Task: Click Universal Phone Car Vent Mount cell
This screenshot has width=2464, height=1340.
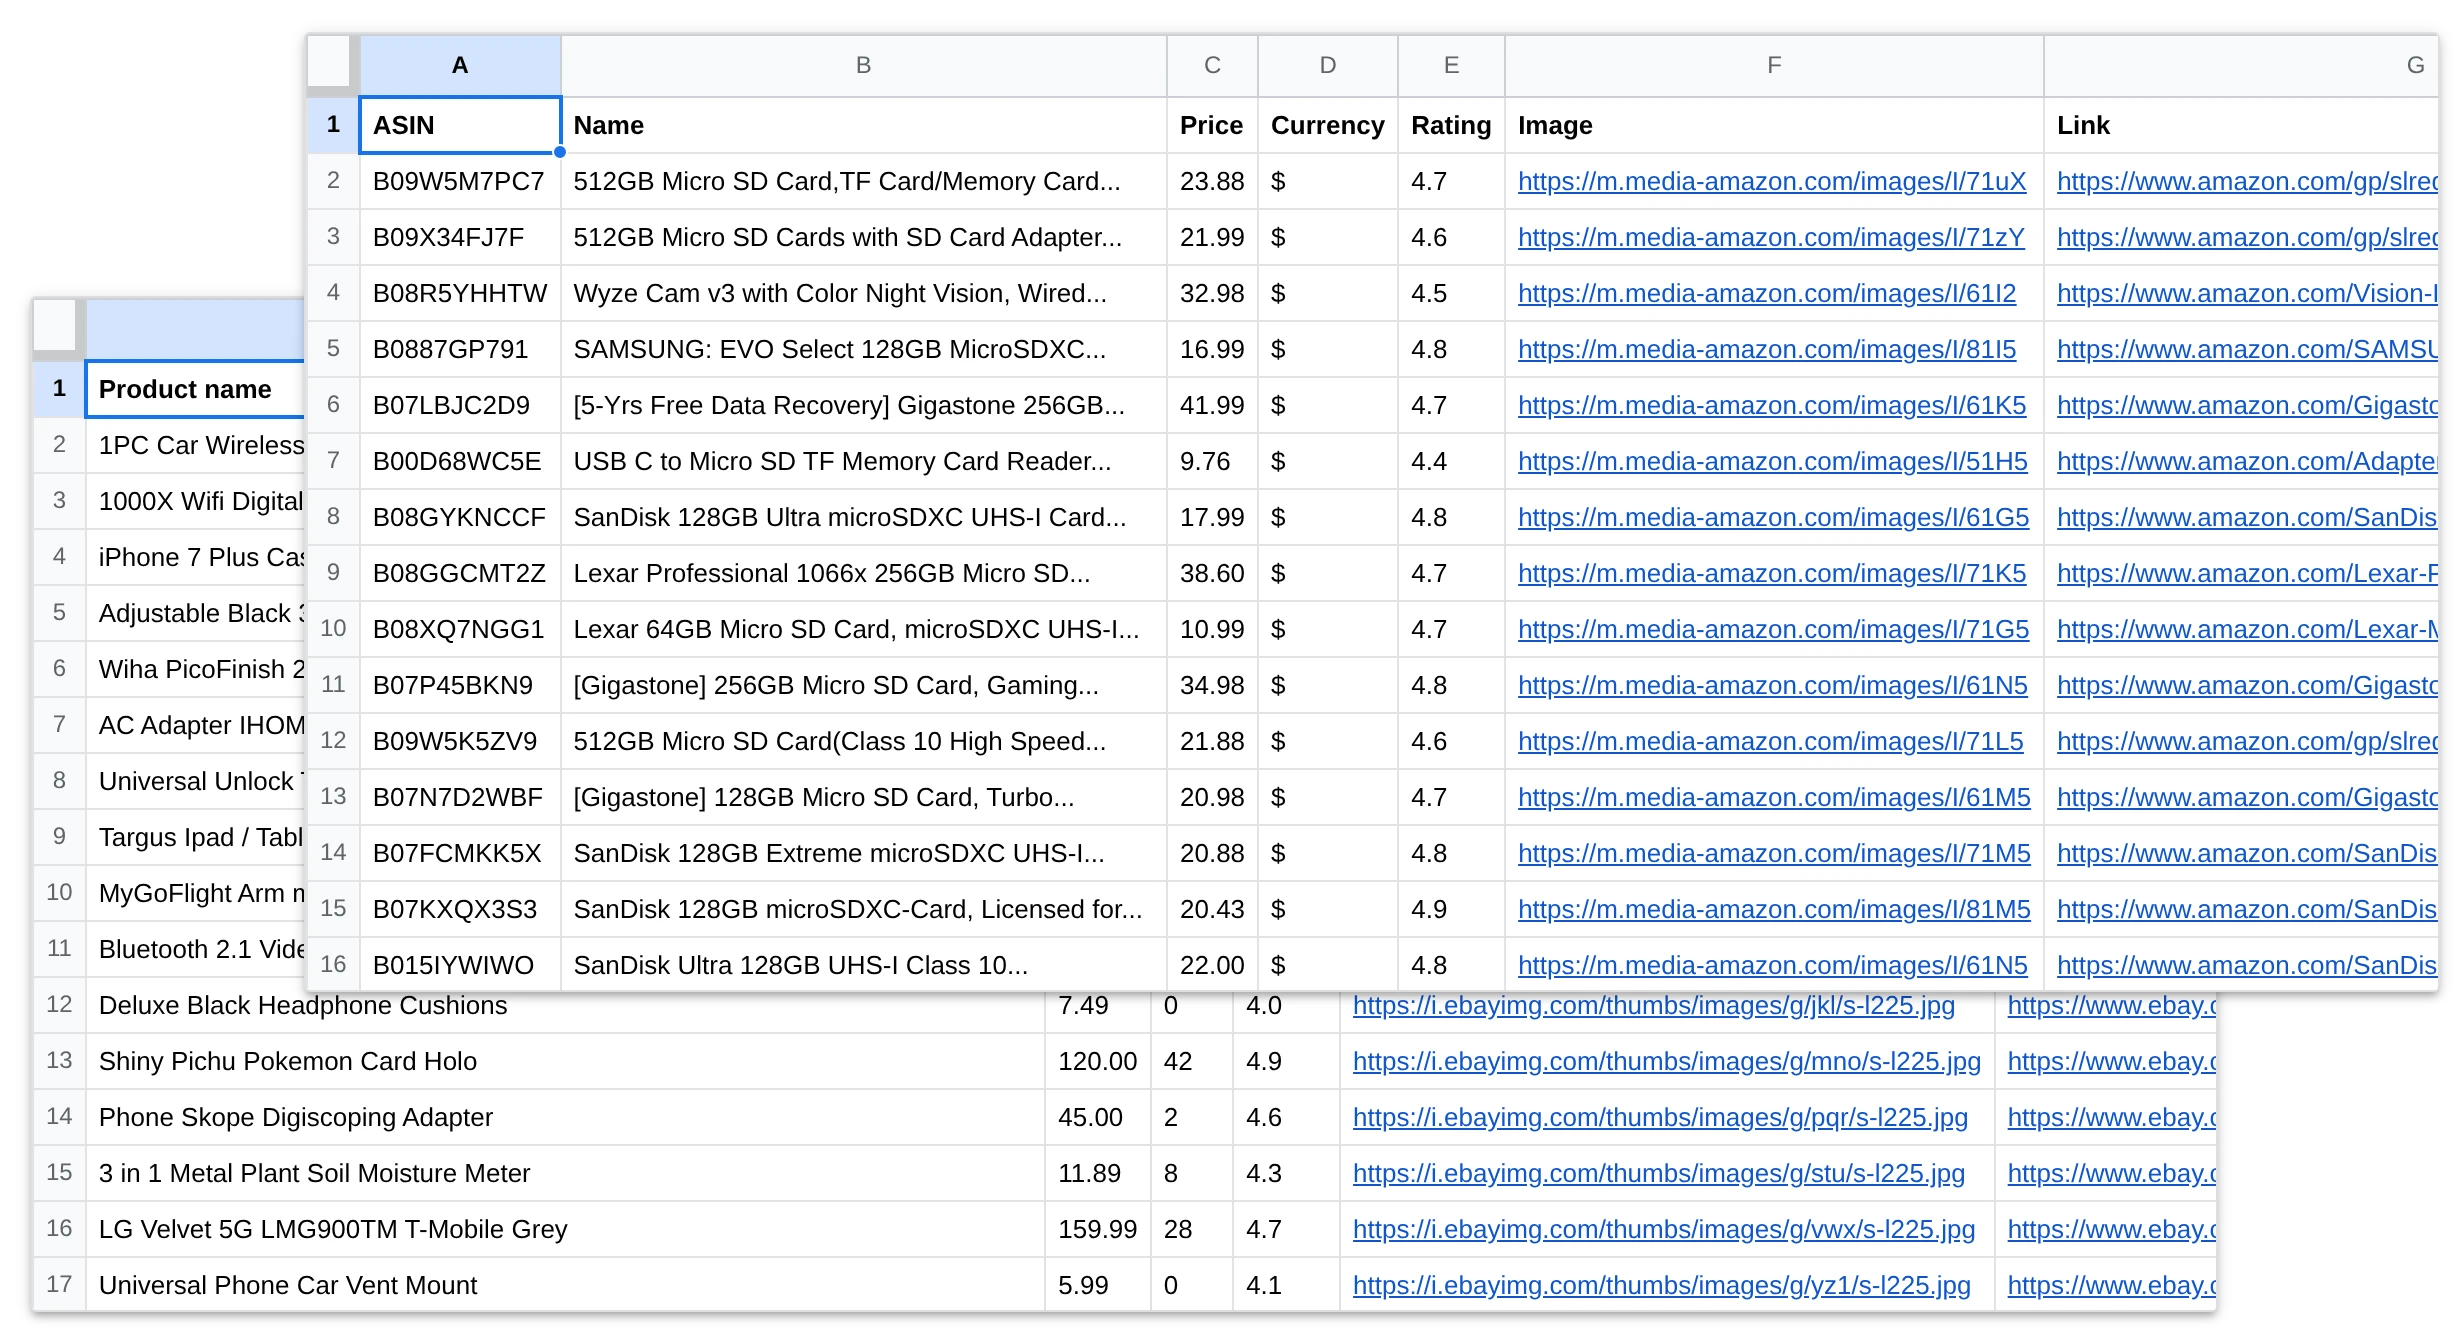Action: (x=565, y=1285)
